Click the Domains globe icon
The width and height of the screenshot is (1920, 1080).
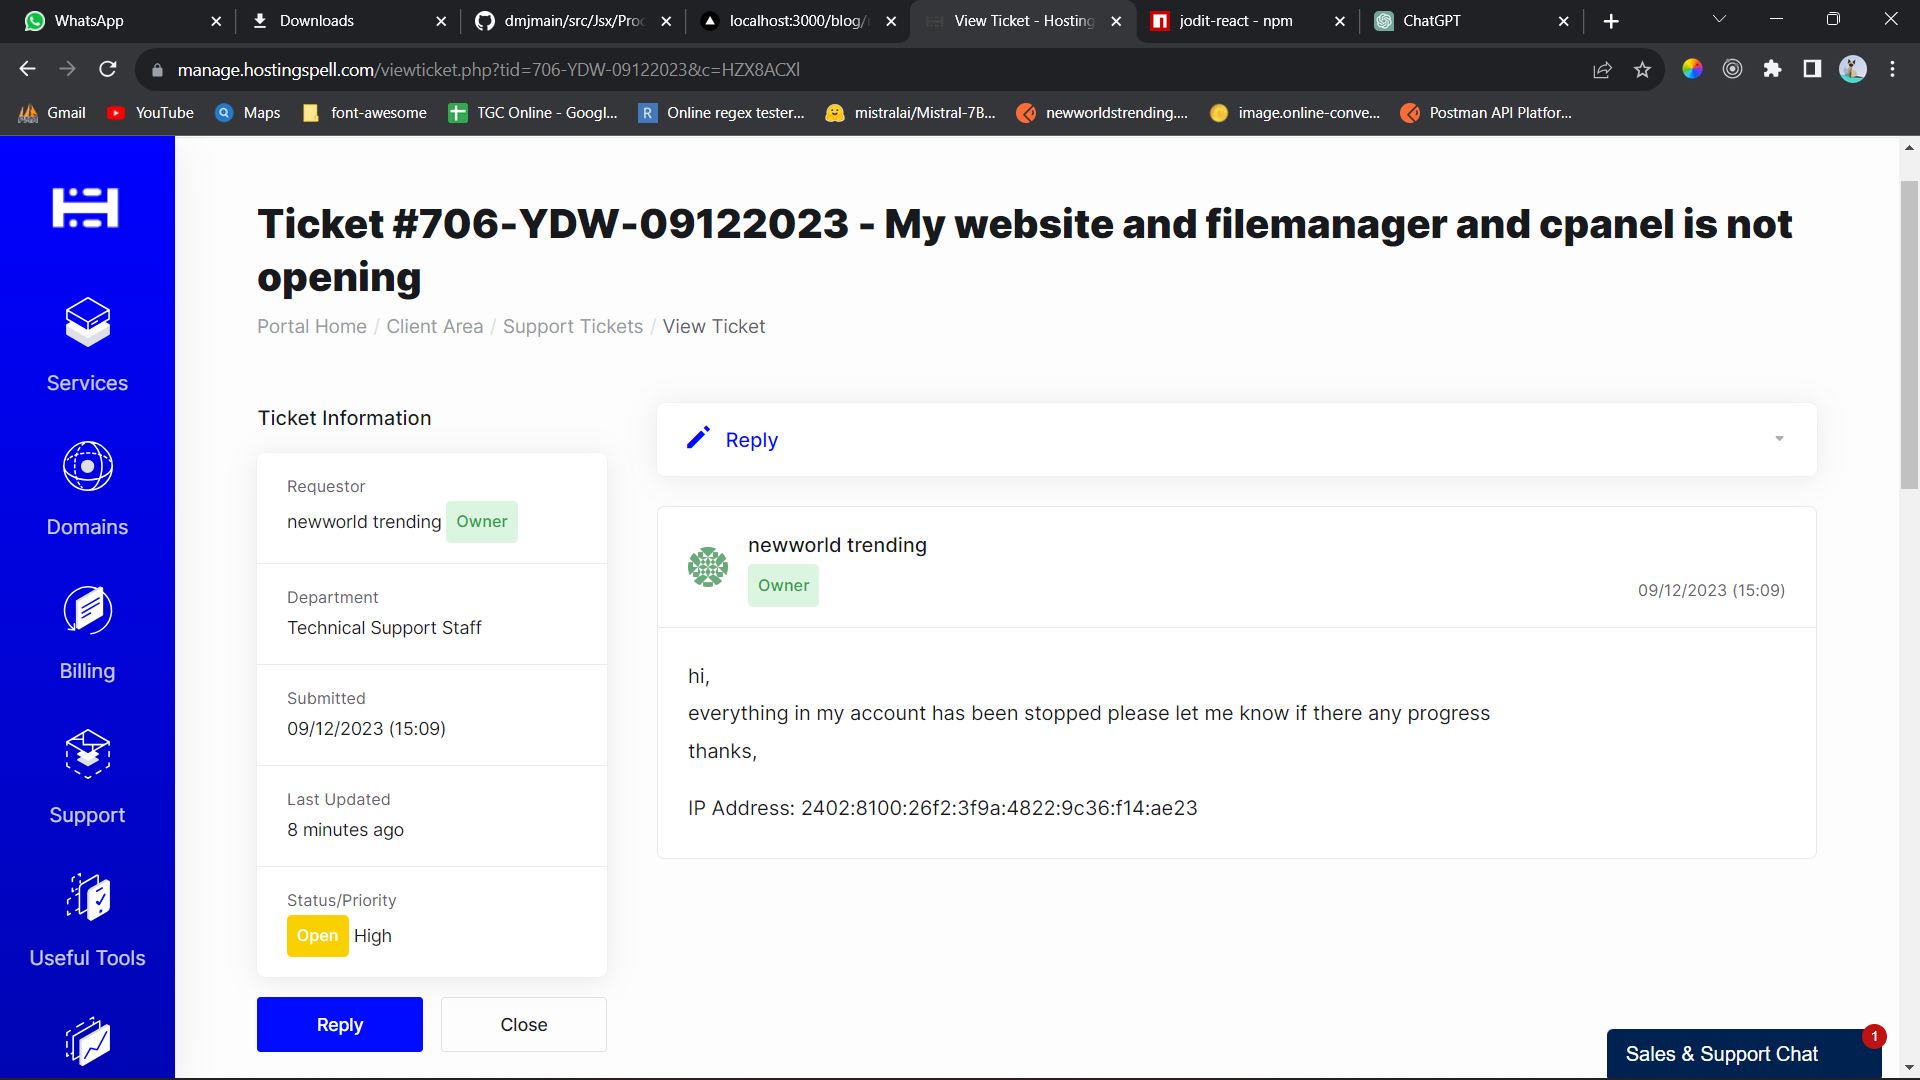tap(87, 466)
